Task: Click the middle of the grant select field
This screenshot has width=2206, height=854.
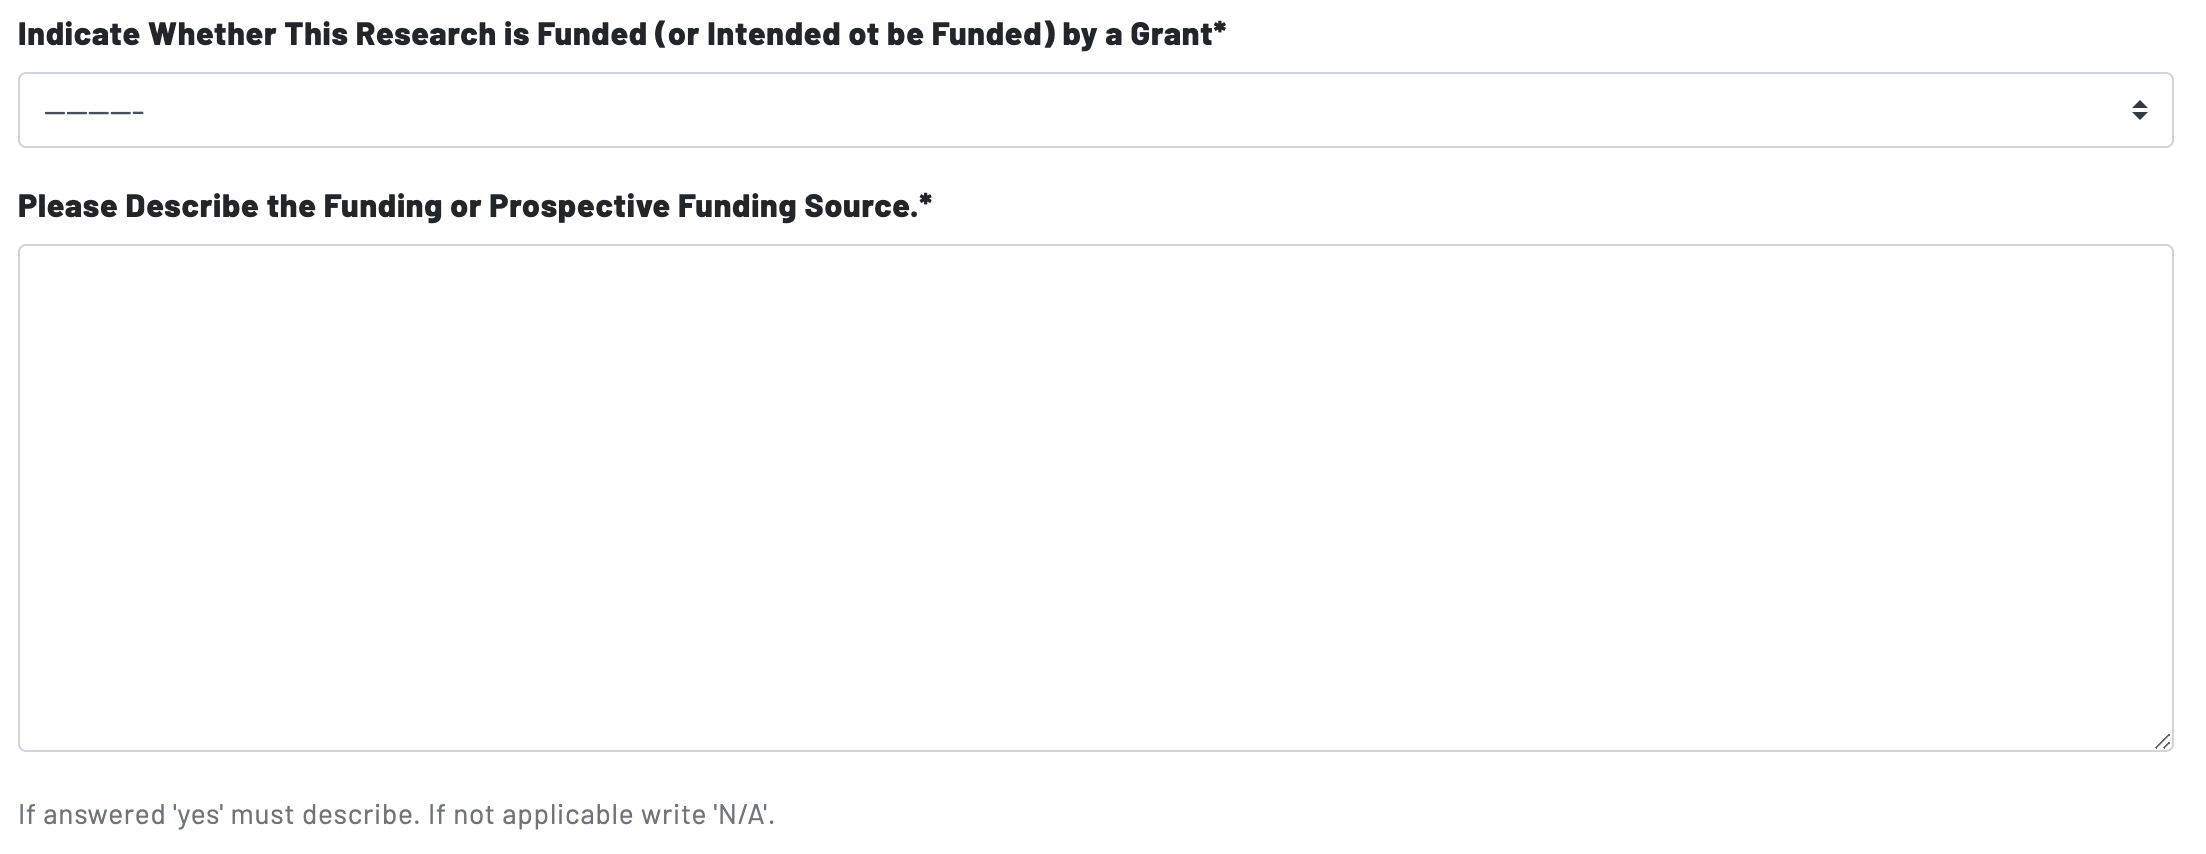Action: 1095,110
